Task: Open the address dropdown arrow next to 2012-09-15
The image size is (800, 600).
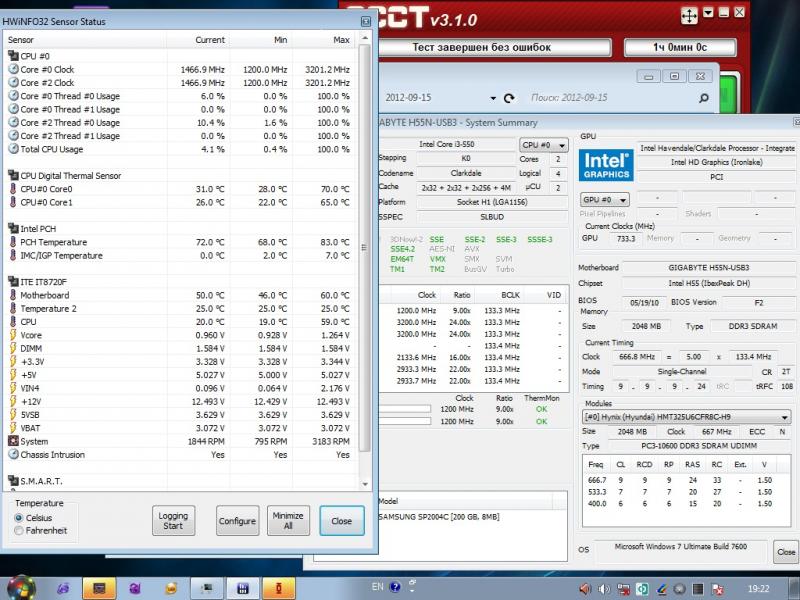Action: tap(493, 98)
